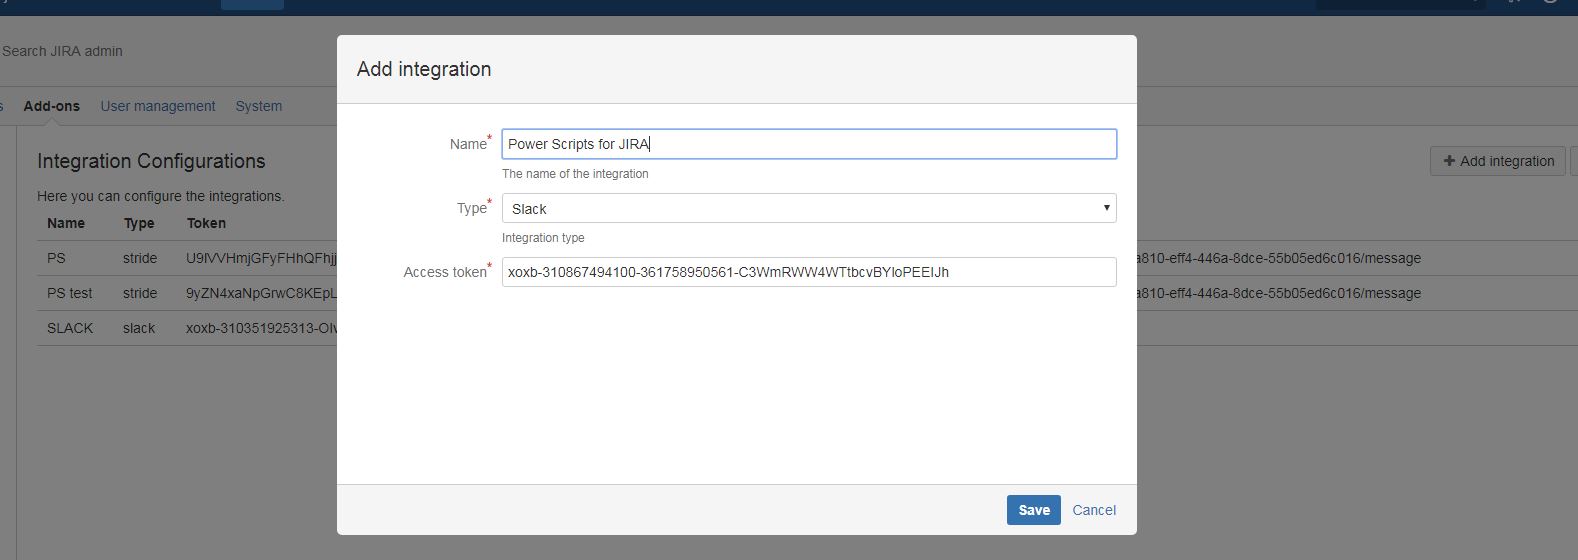This screenshot has width=1578, height=560.
Task: Click the Name column header
Action: [x=66, y=223]
